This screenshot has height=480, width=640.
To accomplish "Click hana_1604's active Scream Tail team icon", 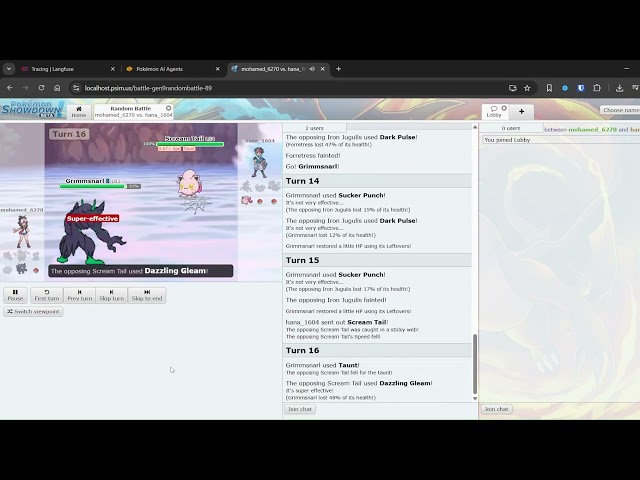I will pyautogui.click(x=246, y=200).
